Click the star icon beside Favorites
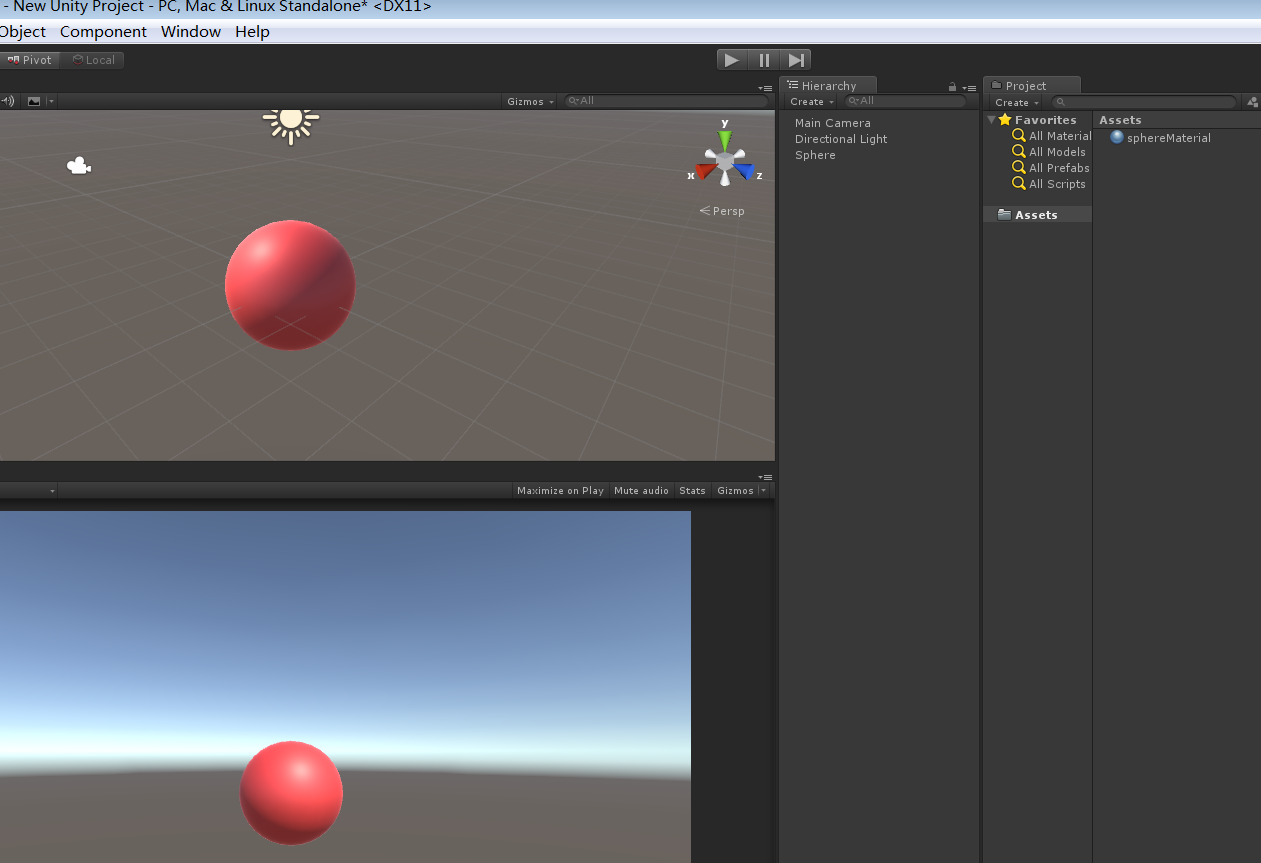Screen dimensions: 1261x863 (1003, 119)
